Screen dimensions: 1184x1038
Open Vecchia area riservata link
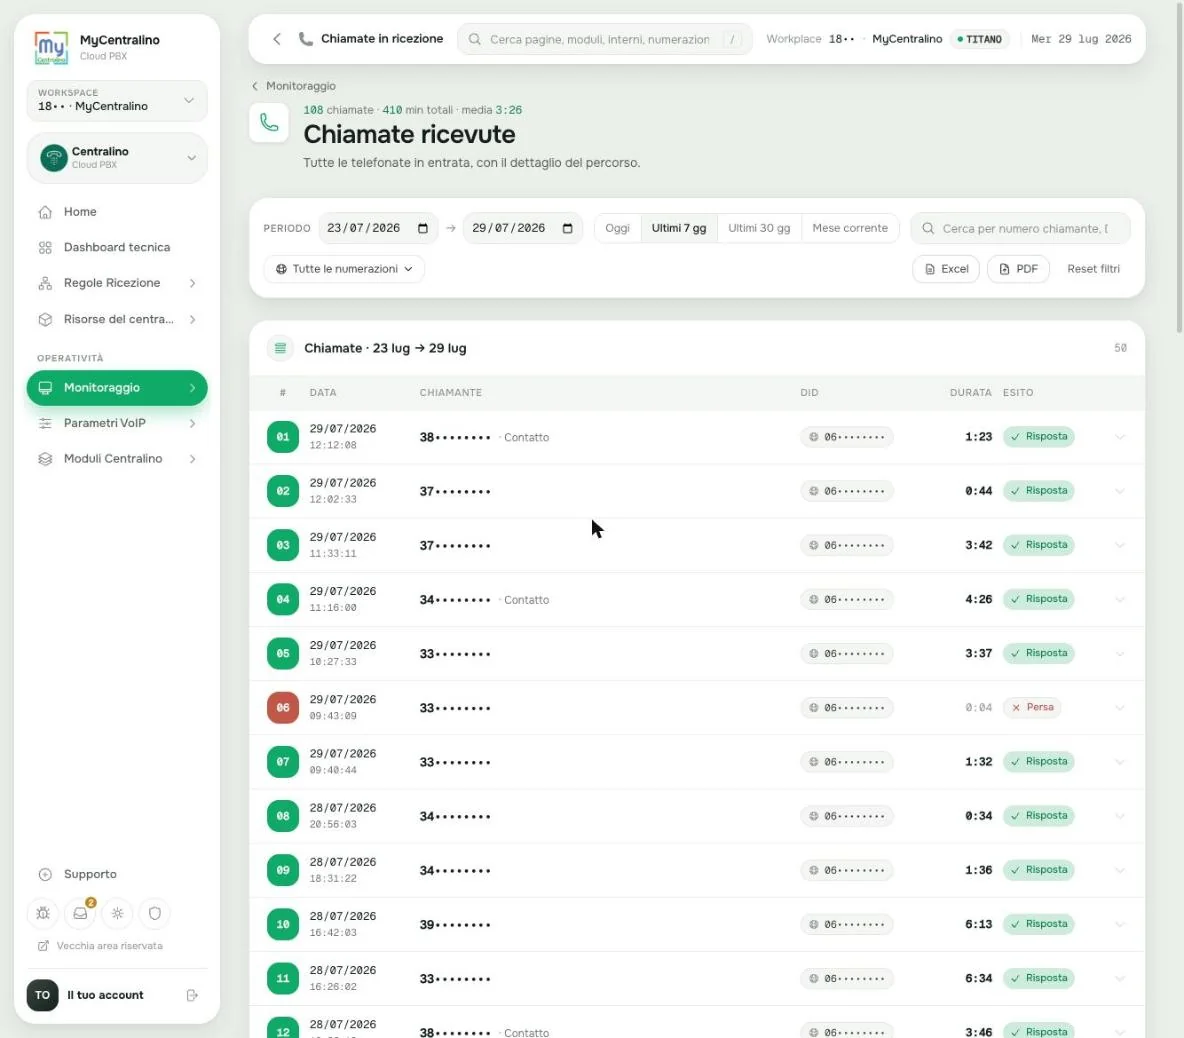point(100,946)
